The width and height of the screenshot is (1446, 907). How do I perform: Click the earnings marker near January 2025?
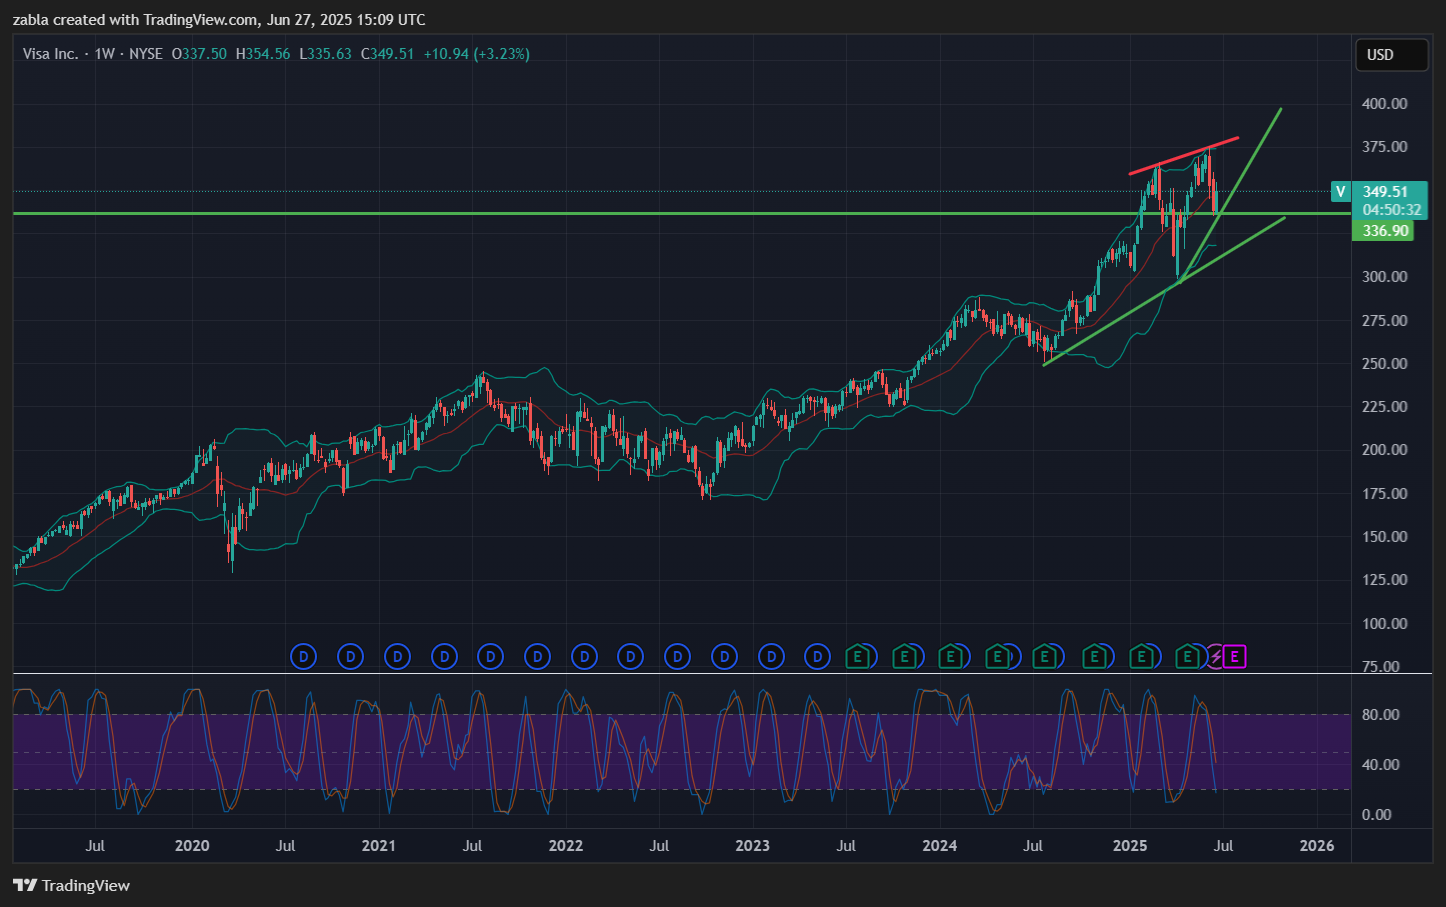click(x=1141, y=657)
